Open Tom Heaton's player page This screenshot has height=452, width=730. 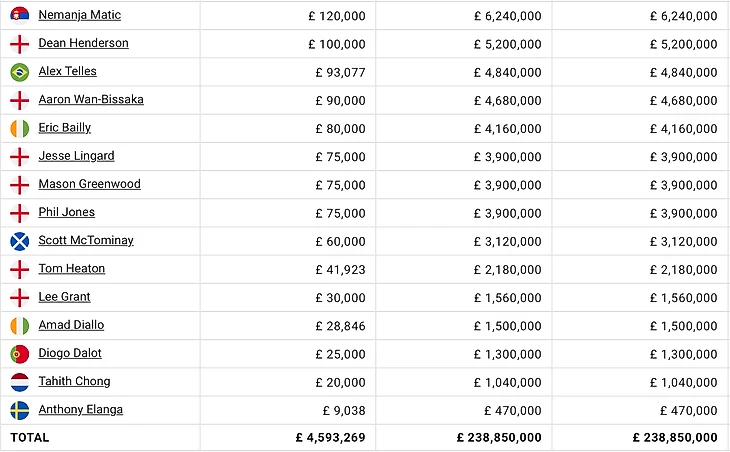point(71,269)
